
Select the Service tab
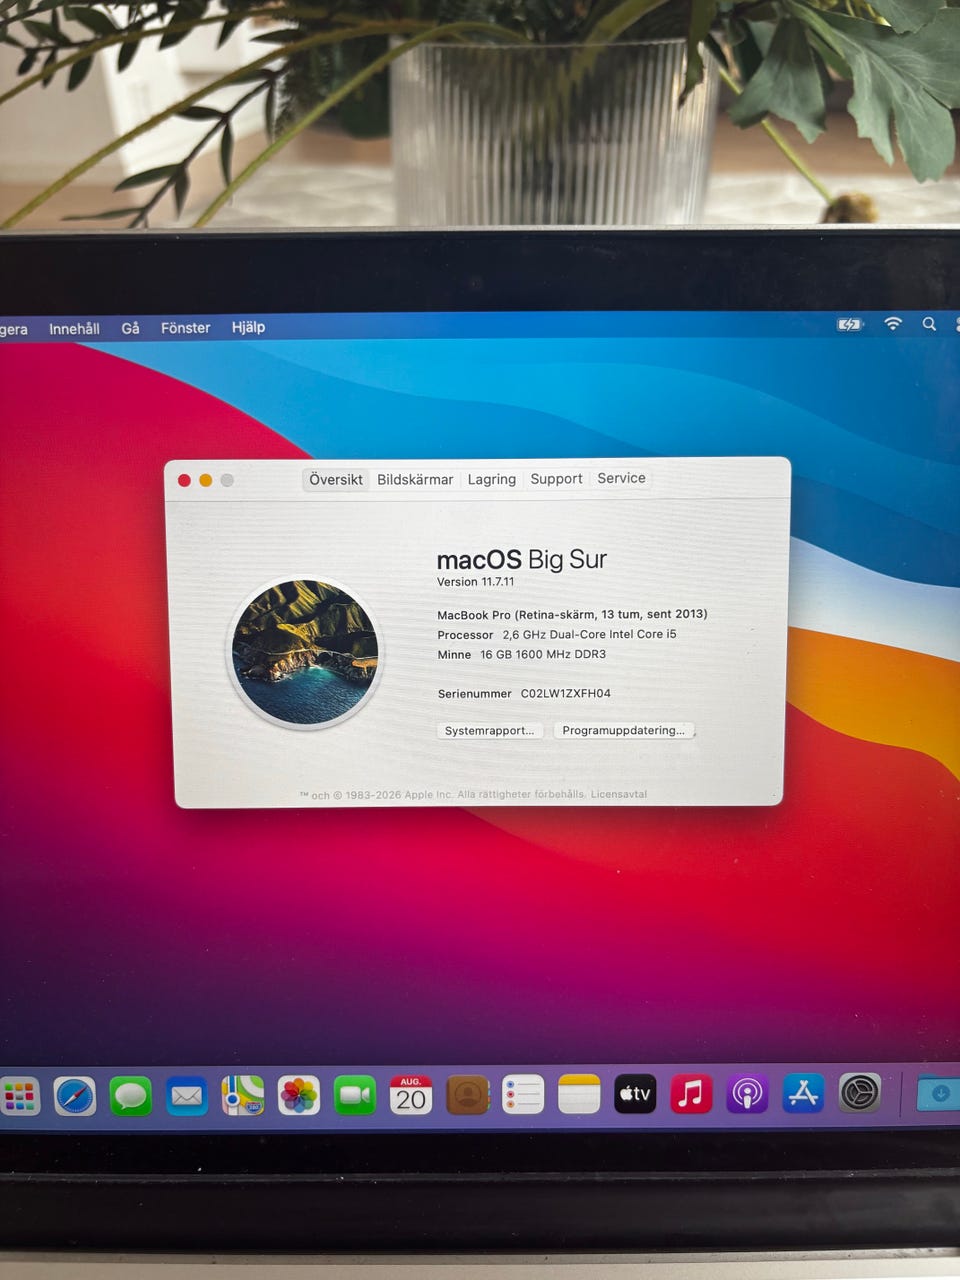pyautogui.click(x=621, y=478)
